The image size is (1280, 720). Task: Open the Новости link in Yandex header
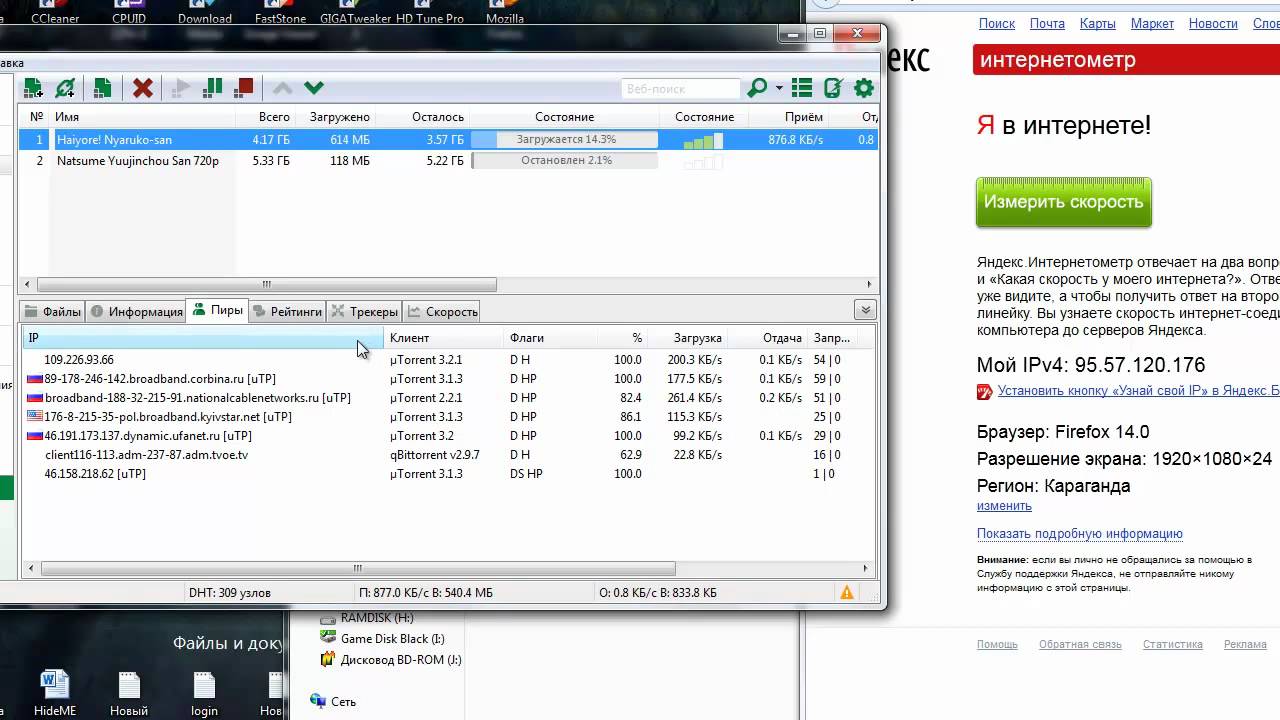1213,23
